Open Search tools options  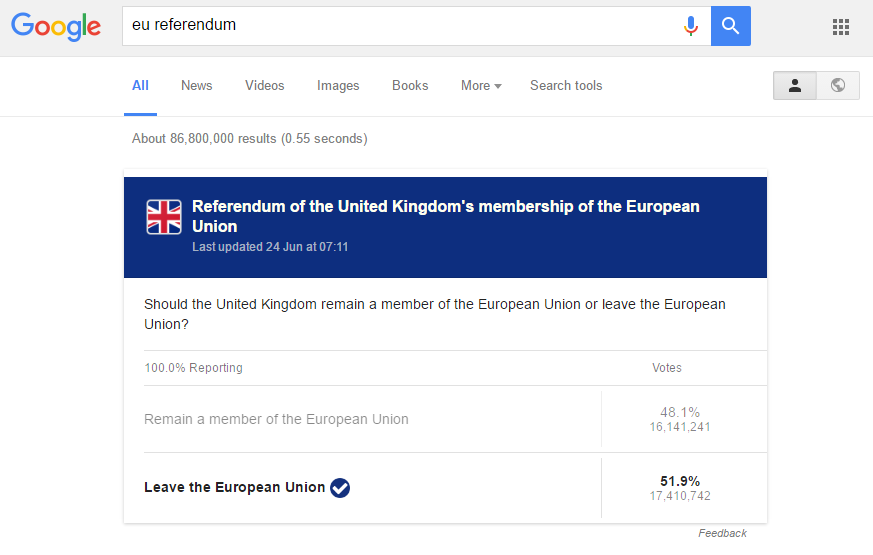[x=566, y=86]
